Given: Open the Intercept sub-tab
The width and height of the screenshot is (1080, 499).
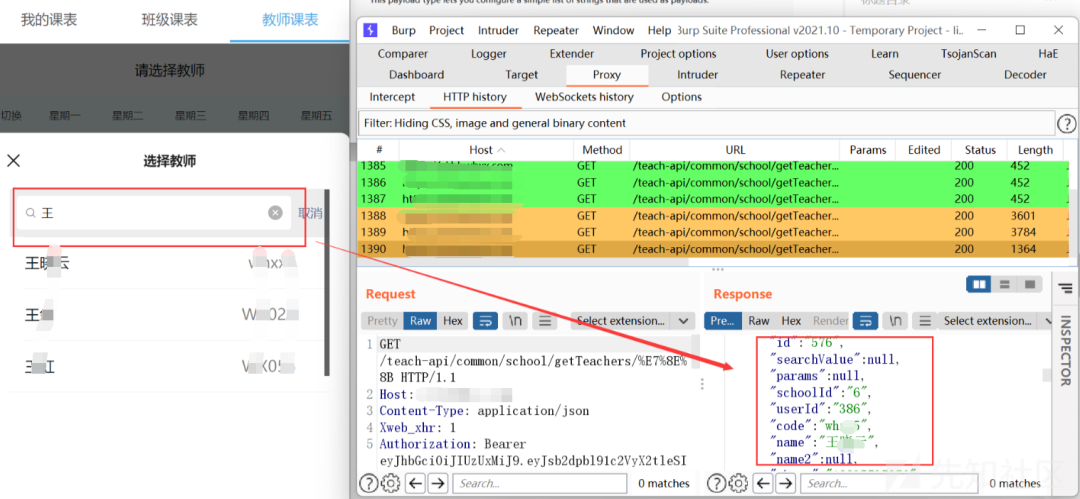Looking at the screenshot, I should click(x=392, y=96).
